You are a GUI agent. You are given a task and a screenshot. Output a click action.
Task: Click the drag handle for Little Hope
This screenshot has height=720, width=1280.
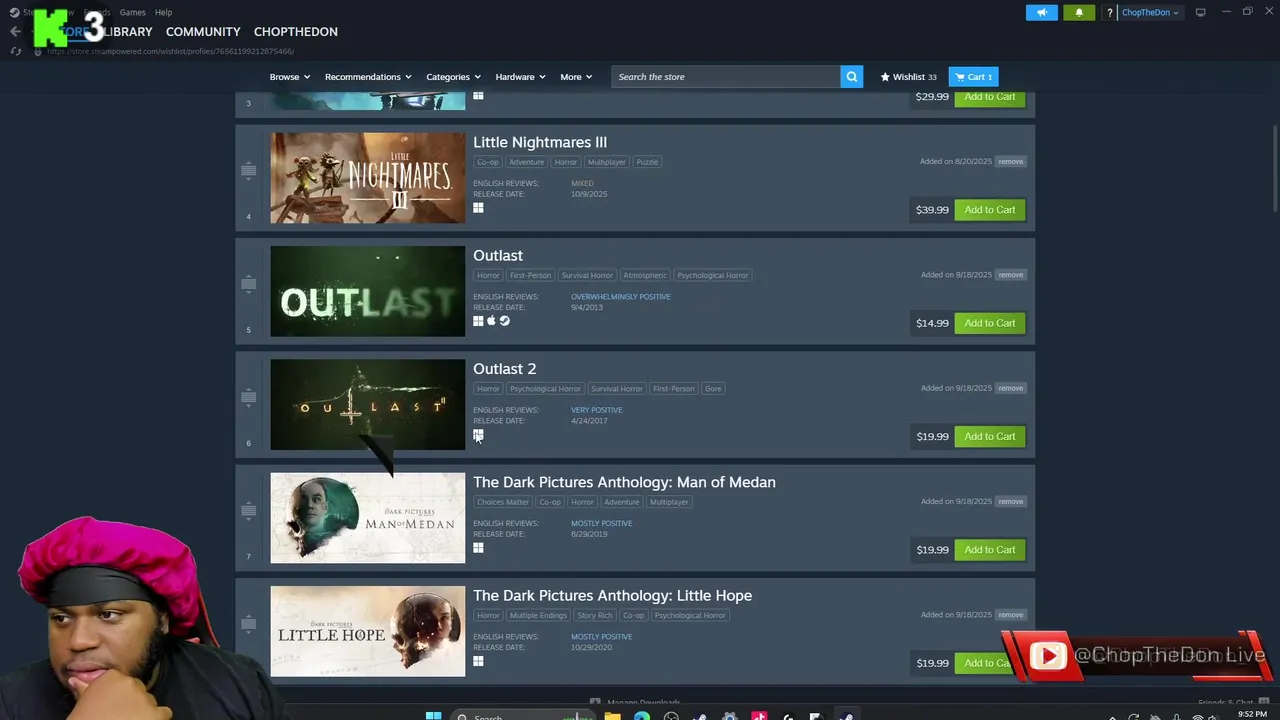tap(248, 623)
